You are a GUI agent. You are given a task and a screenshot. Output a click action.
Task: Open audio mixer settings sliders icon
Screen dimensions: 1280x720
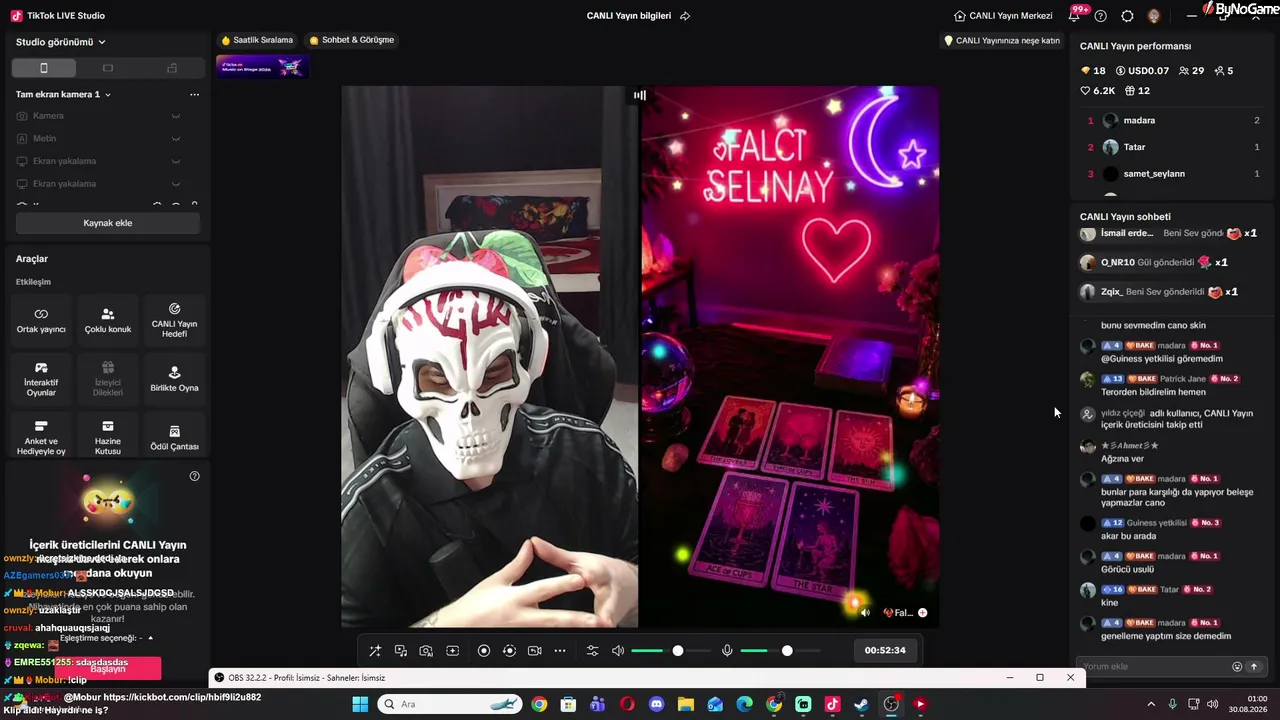tap(592, 651)
